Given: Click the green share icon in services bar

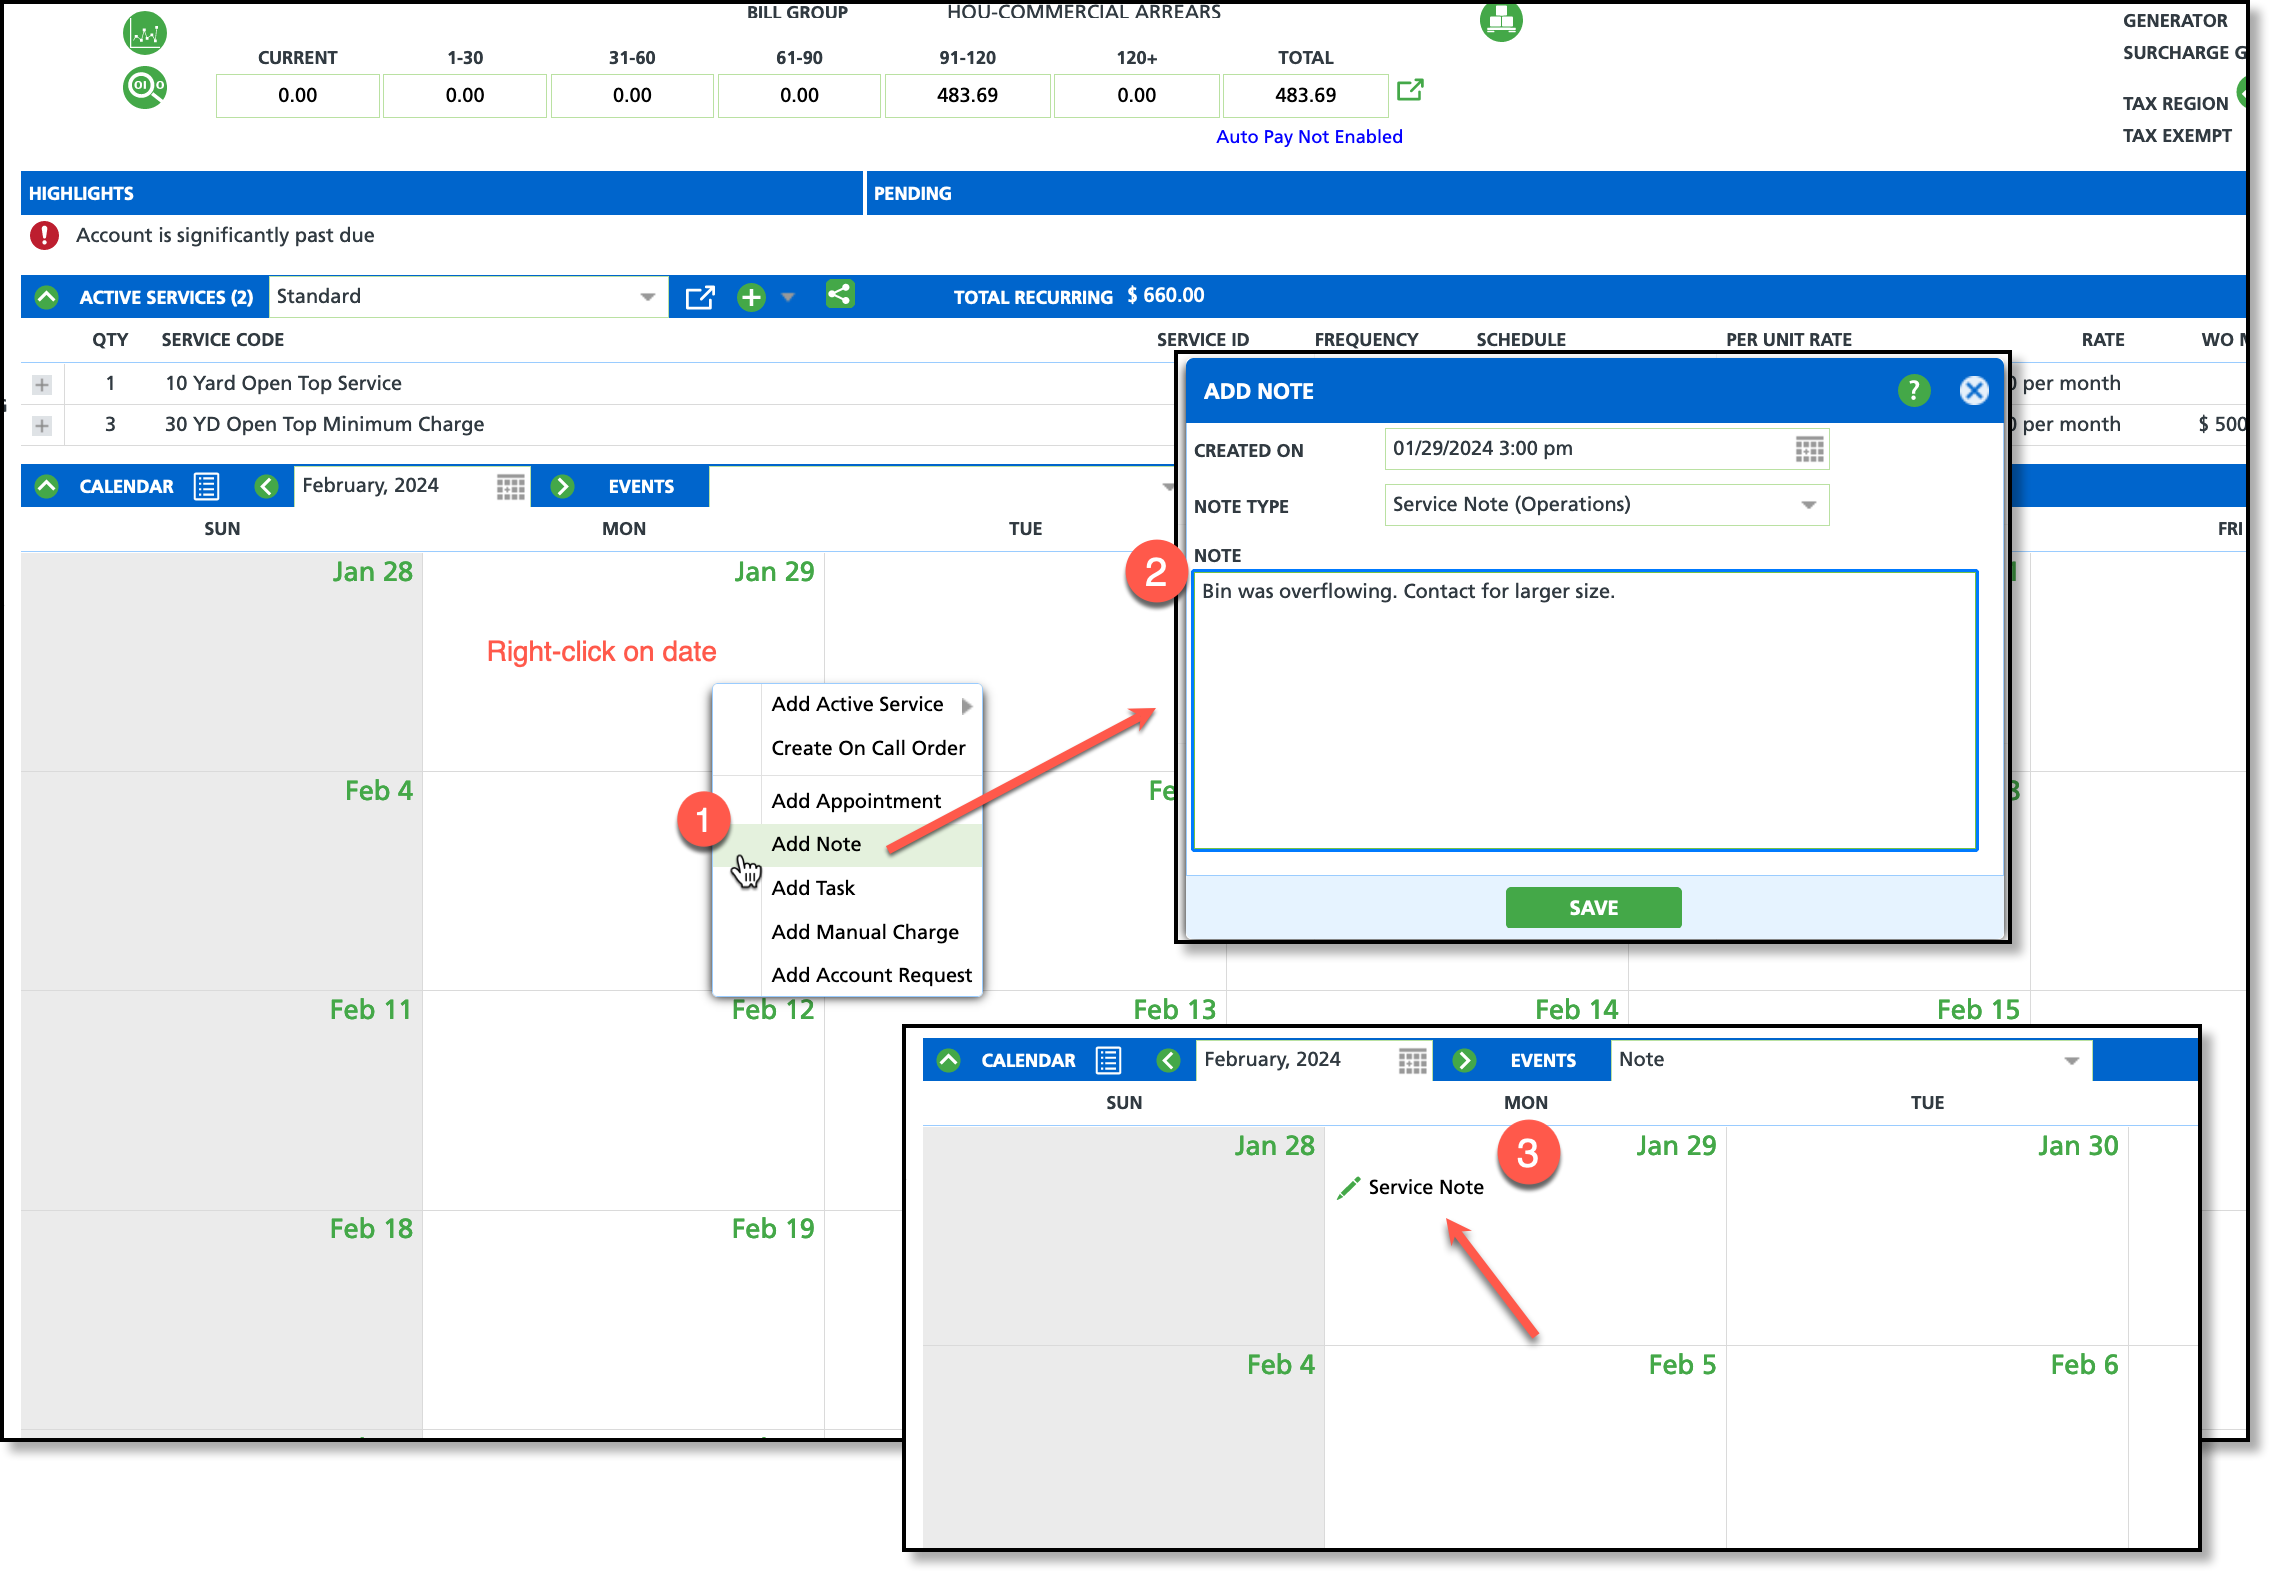Looking at the screenshot, I should (840, 295).
